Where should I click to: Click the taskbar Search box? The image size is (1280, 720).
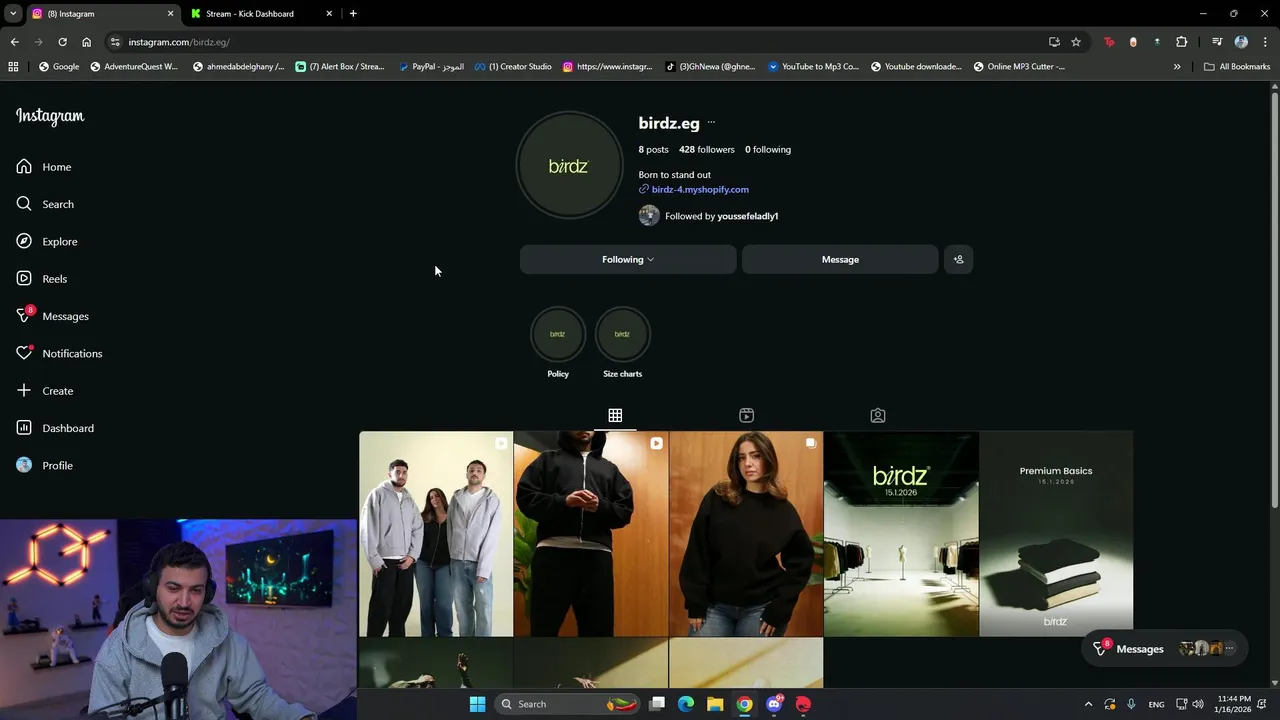point(567,704)
